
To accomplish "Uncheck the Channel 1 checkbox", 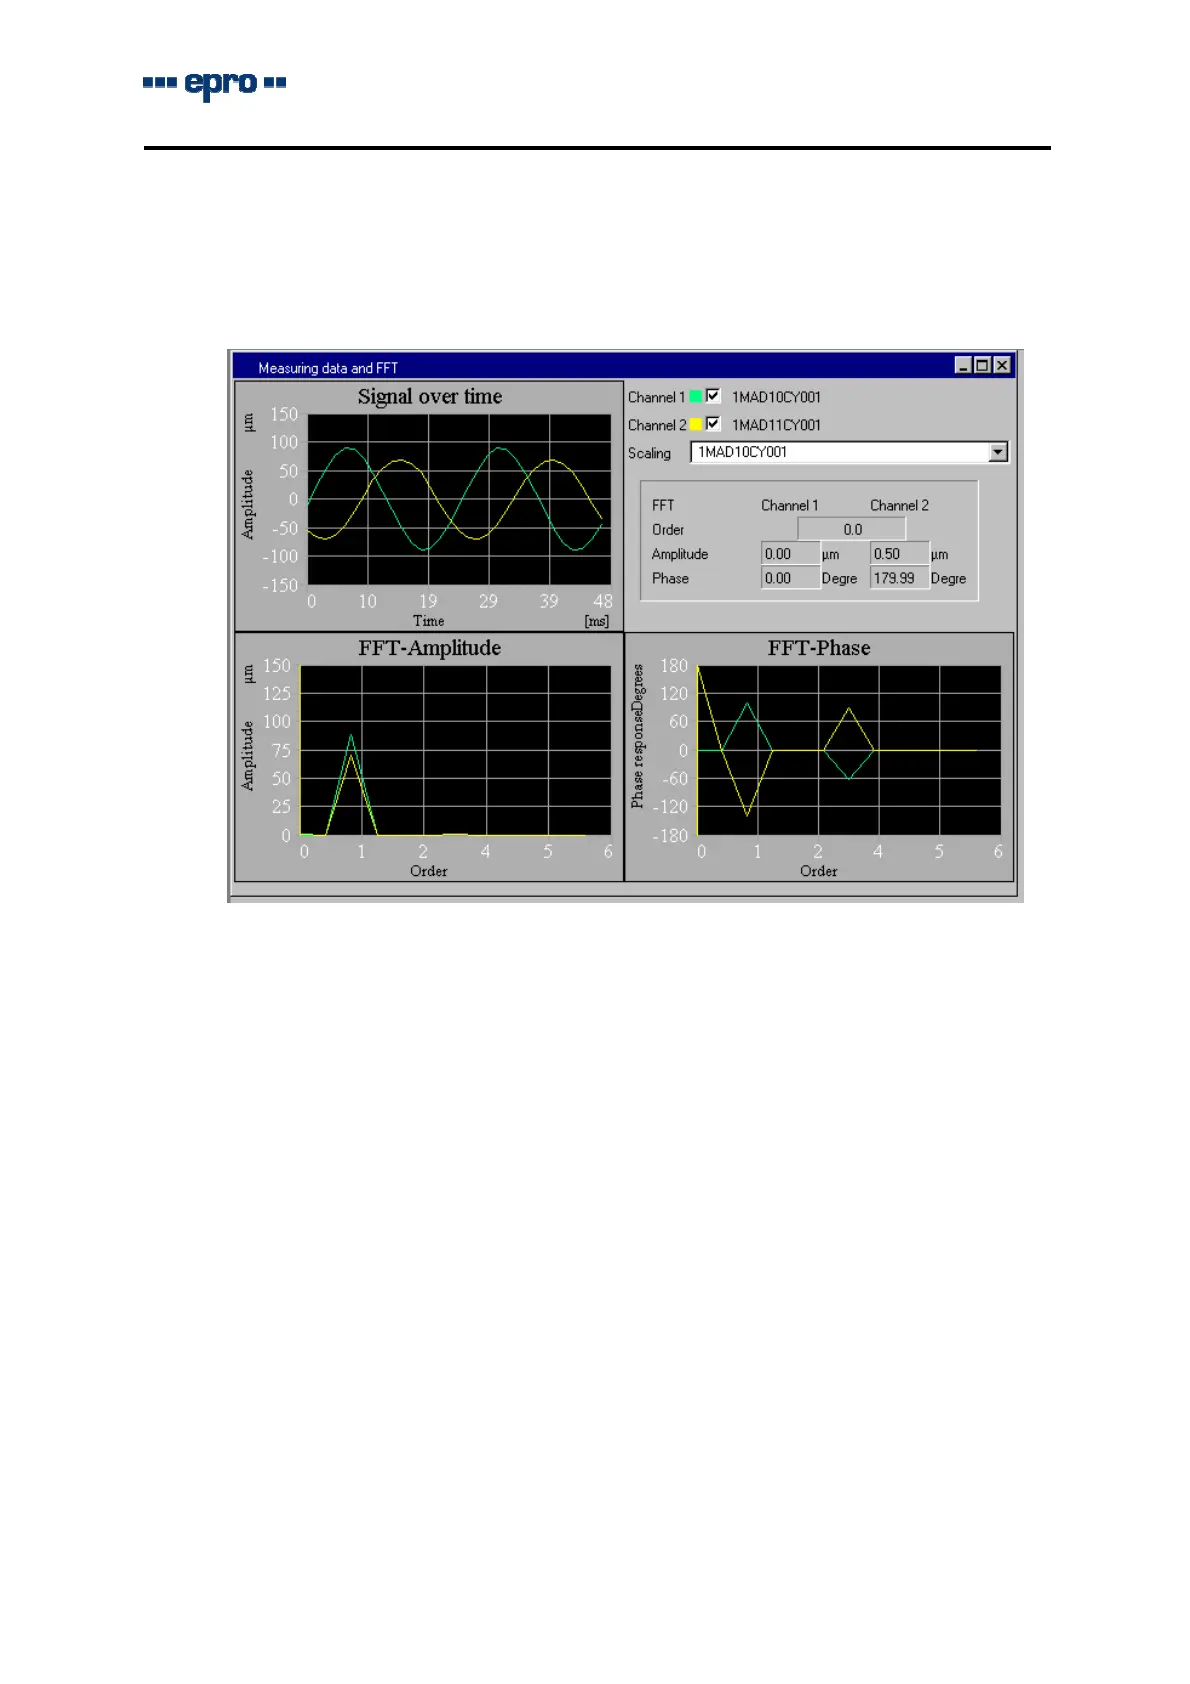I will pos(713,396).
